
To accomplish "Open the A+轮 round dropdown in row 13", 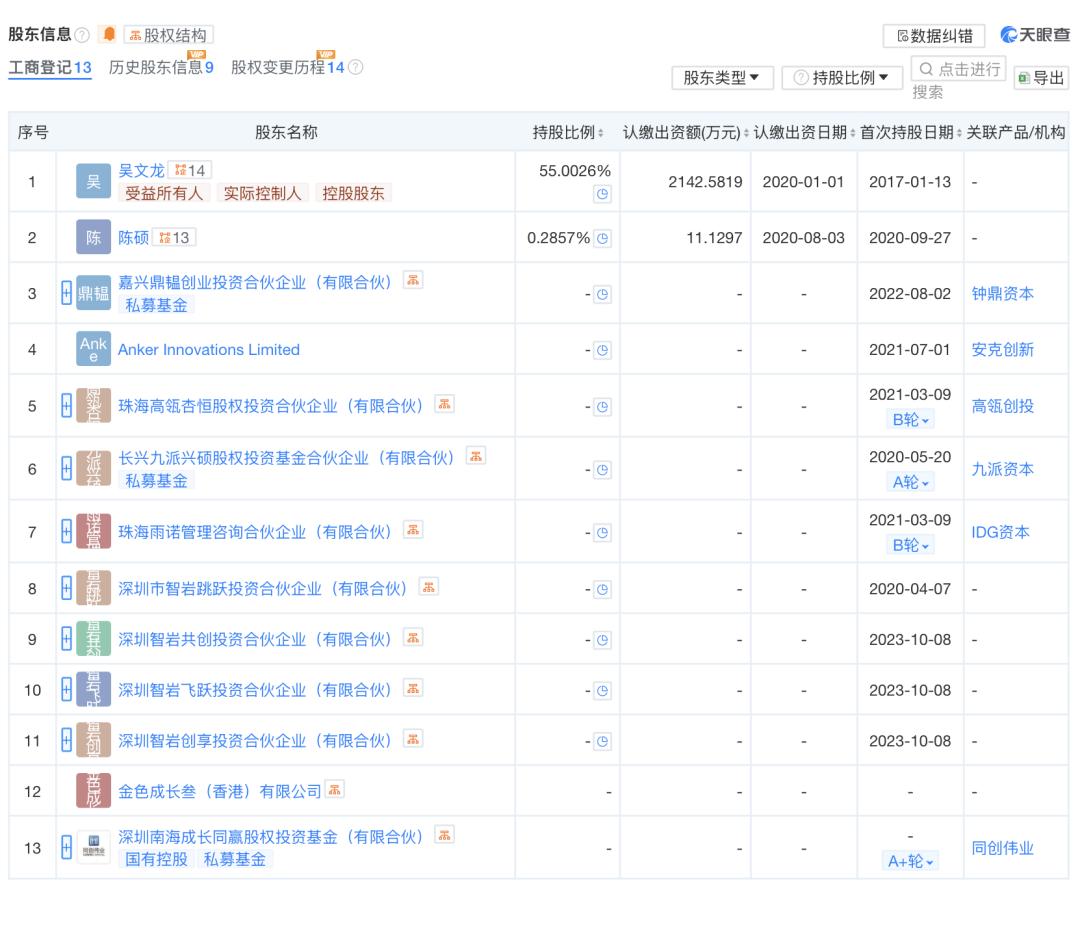I will (910, 861).
